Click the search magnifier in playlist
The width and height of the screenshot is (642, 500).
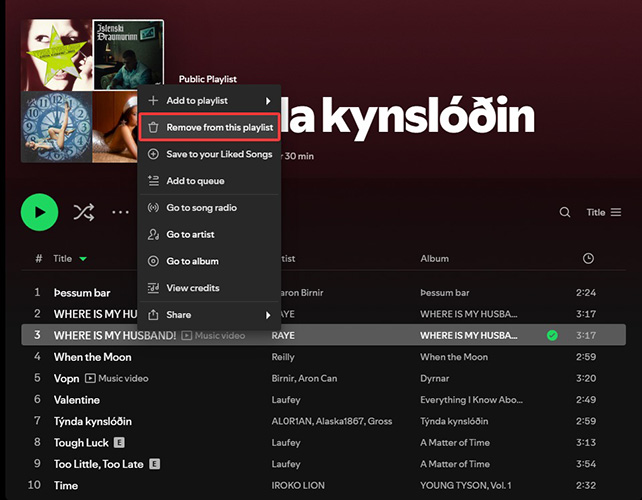tap(565, 212)
